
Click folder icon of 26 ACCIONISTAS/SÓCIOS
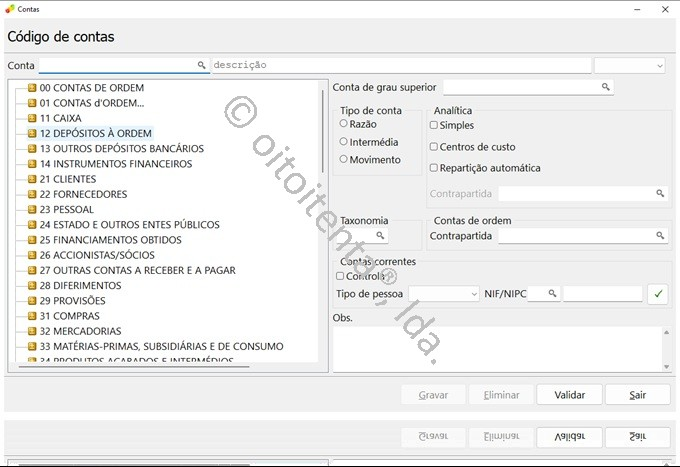pyautogui.click(x=32, y=255)
